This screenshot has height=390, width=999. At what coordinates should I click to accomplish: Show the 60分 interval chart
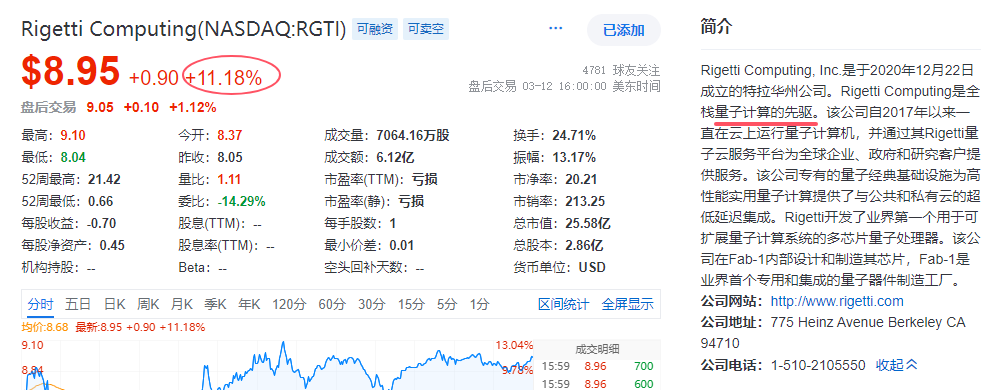pyautogui.click(x=331, y=304)
